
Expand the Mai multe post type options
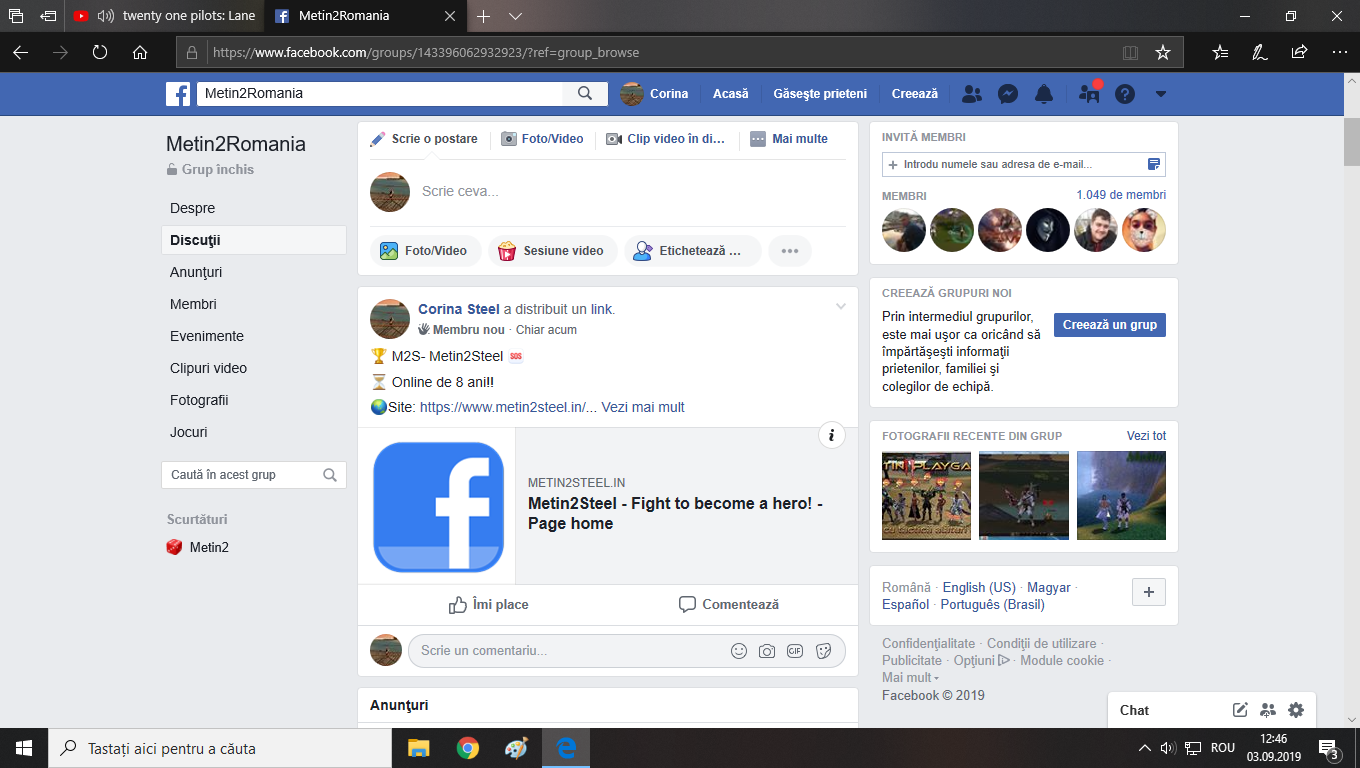pyautogui.click(x=789, y=139)
